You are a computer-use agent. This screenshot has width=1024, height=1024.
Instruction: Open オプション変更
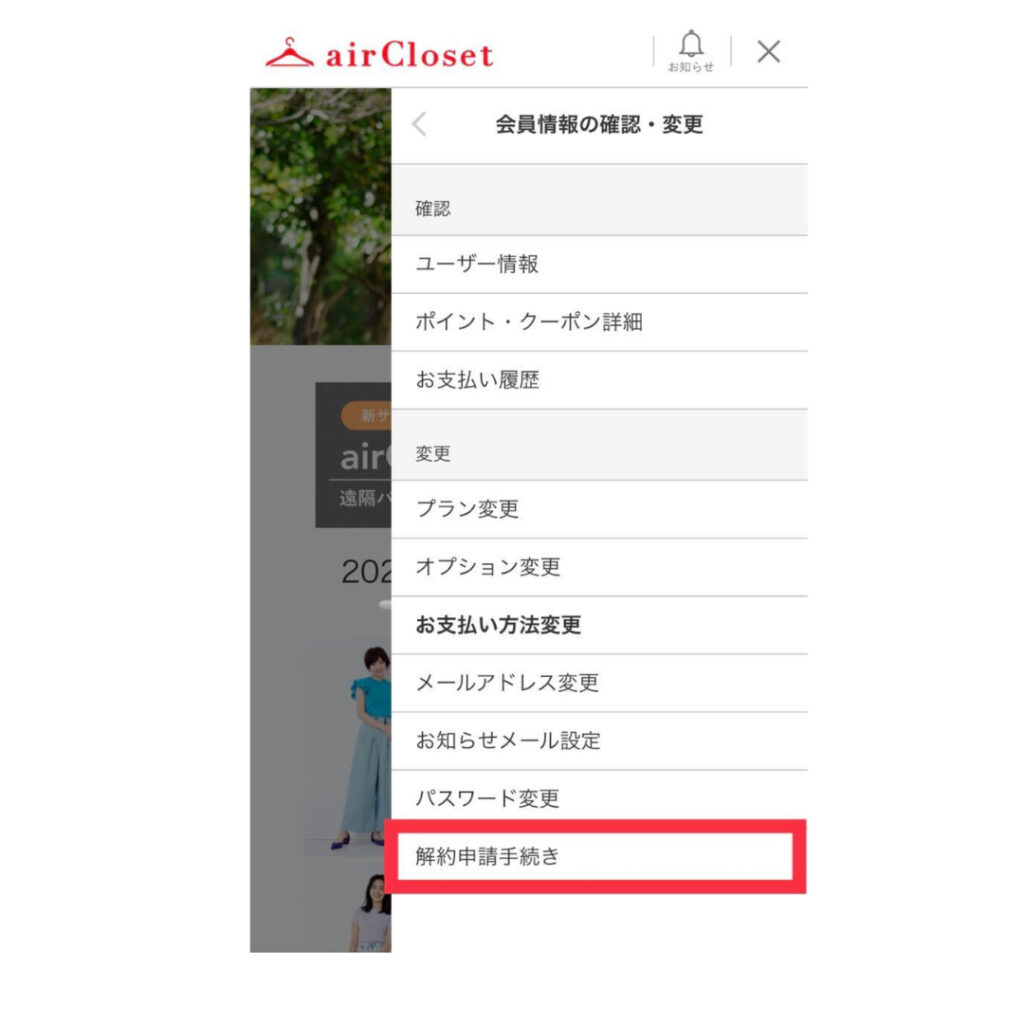click(599, 567)
